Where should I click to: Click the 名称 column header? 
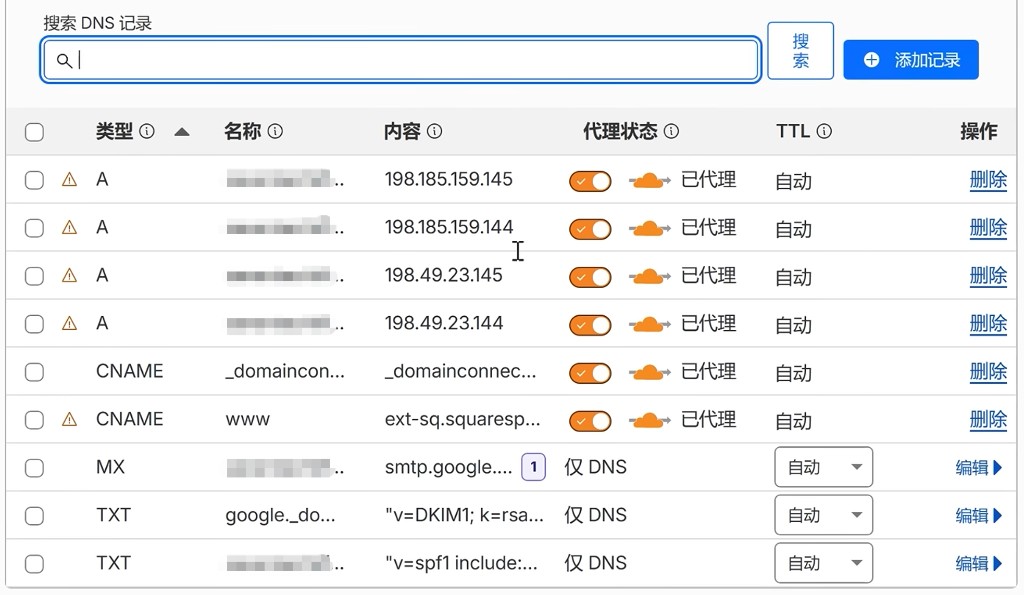click(x=242, y=131)
